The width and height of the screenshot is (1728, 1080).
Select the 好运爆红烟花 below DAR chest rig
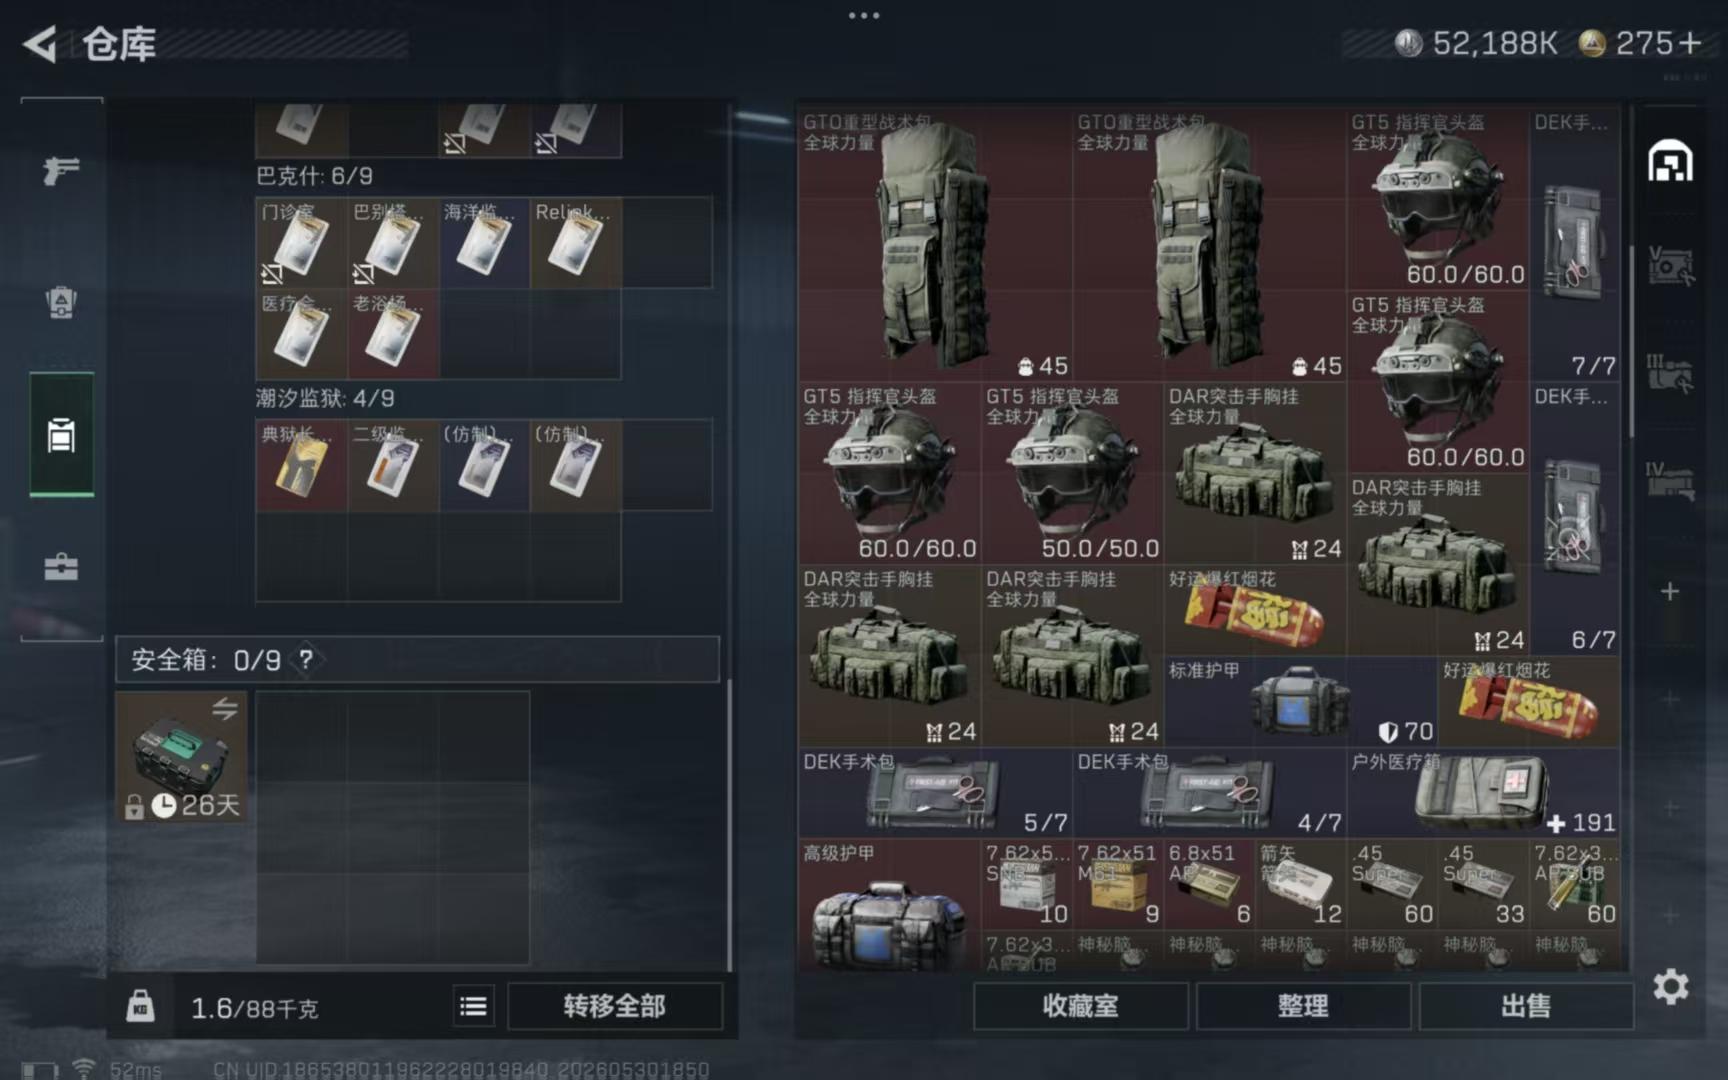click(1255, 610)
